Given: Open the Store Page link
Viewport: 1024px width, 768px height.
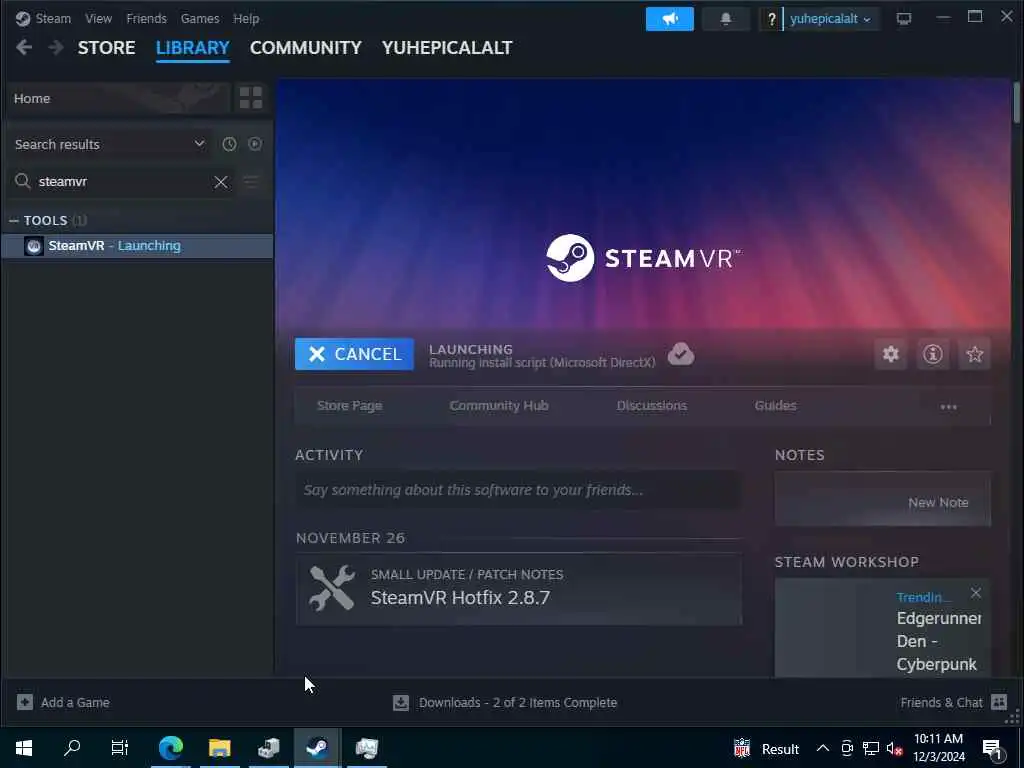Looking at the screenshot, I should 349,406.
